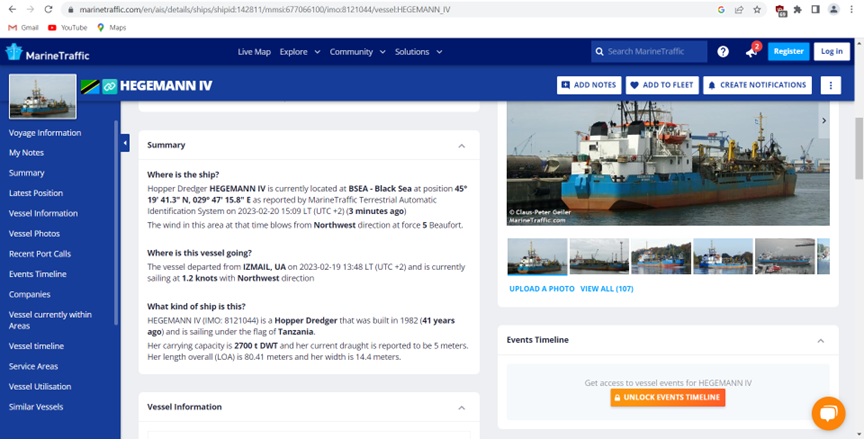Collapse the Summary panel chevron

[x=462, y=146]
